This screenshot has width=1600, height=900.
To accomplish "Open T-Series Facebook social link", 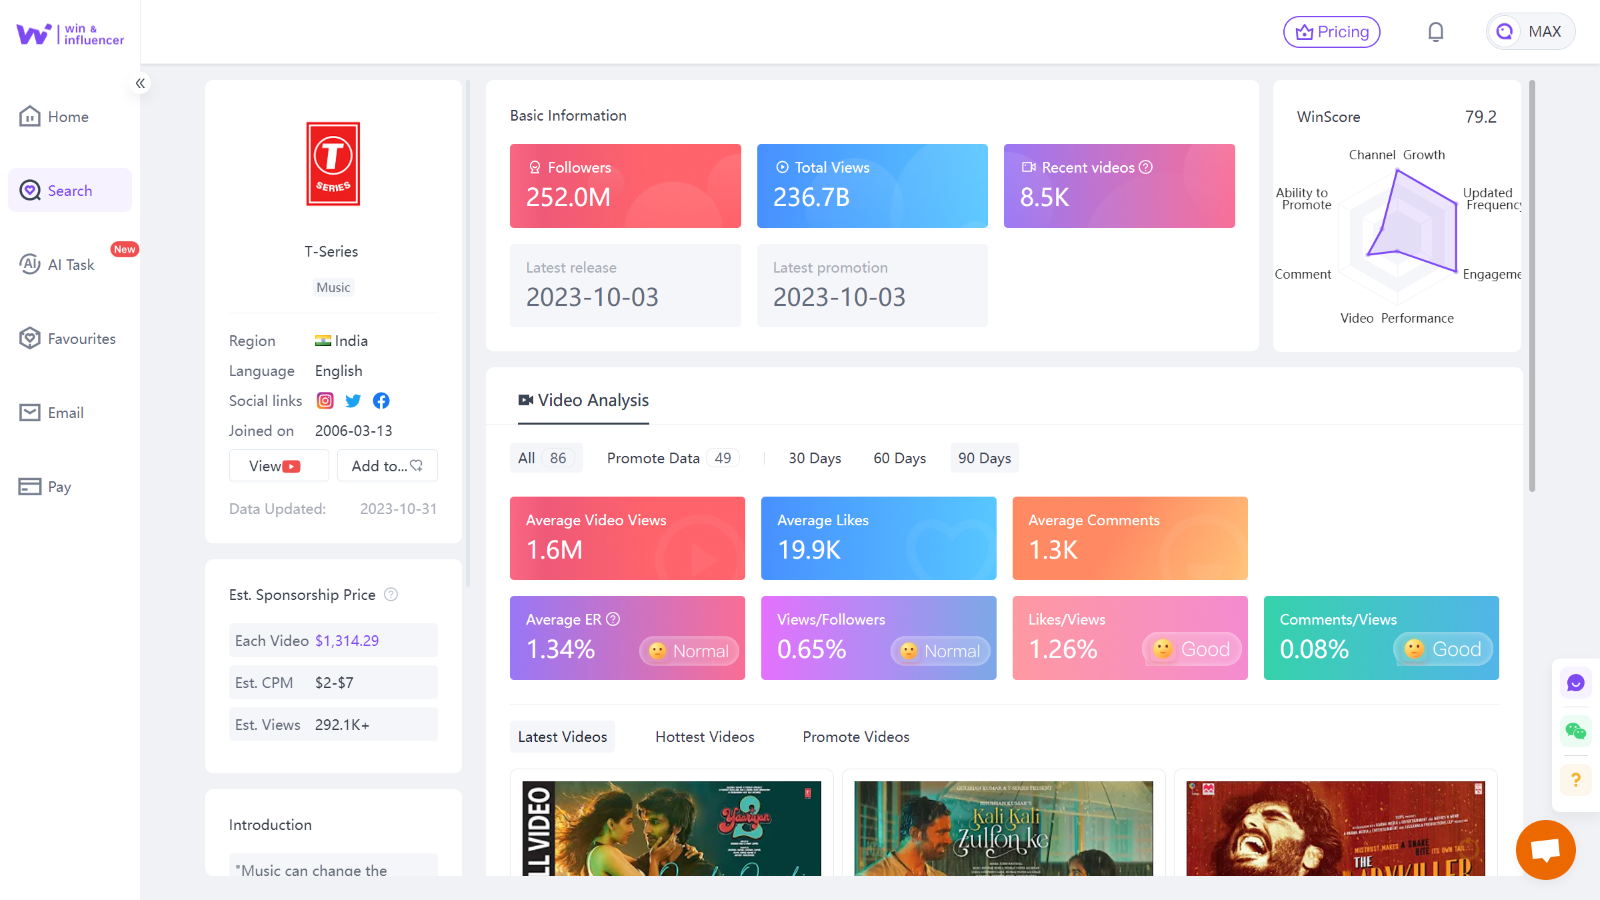I will click(x=381, y=400).
